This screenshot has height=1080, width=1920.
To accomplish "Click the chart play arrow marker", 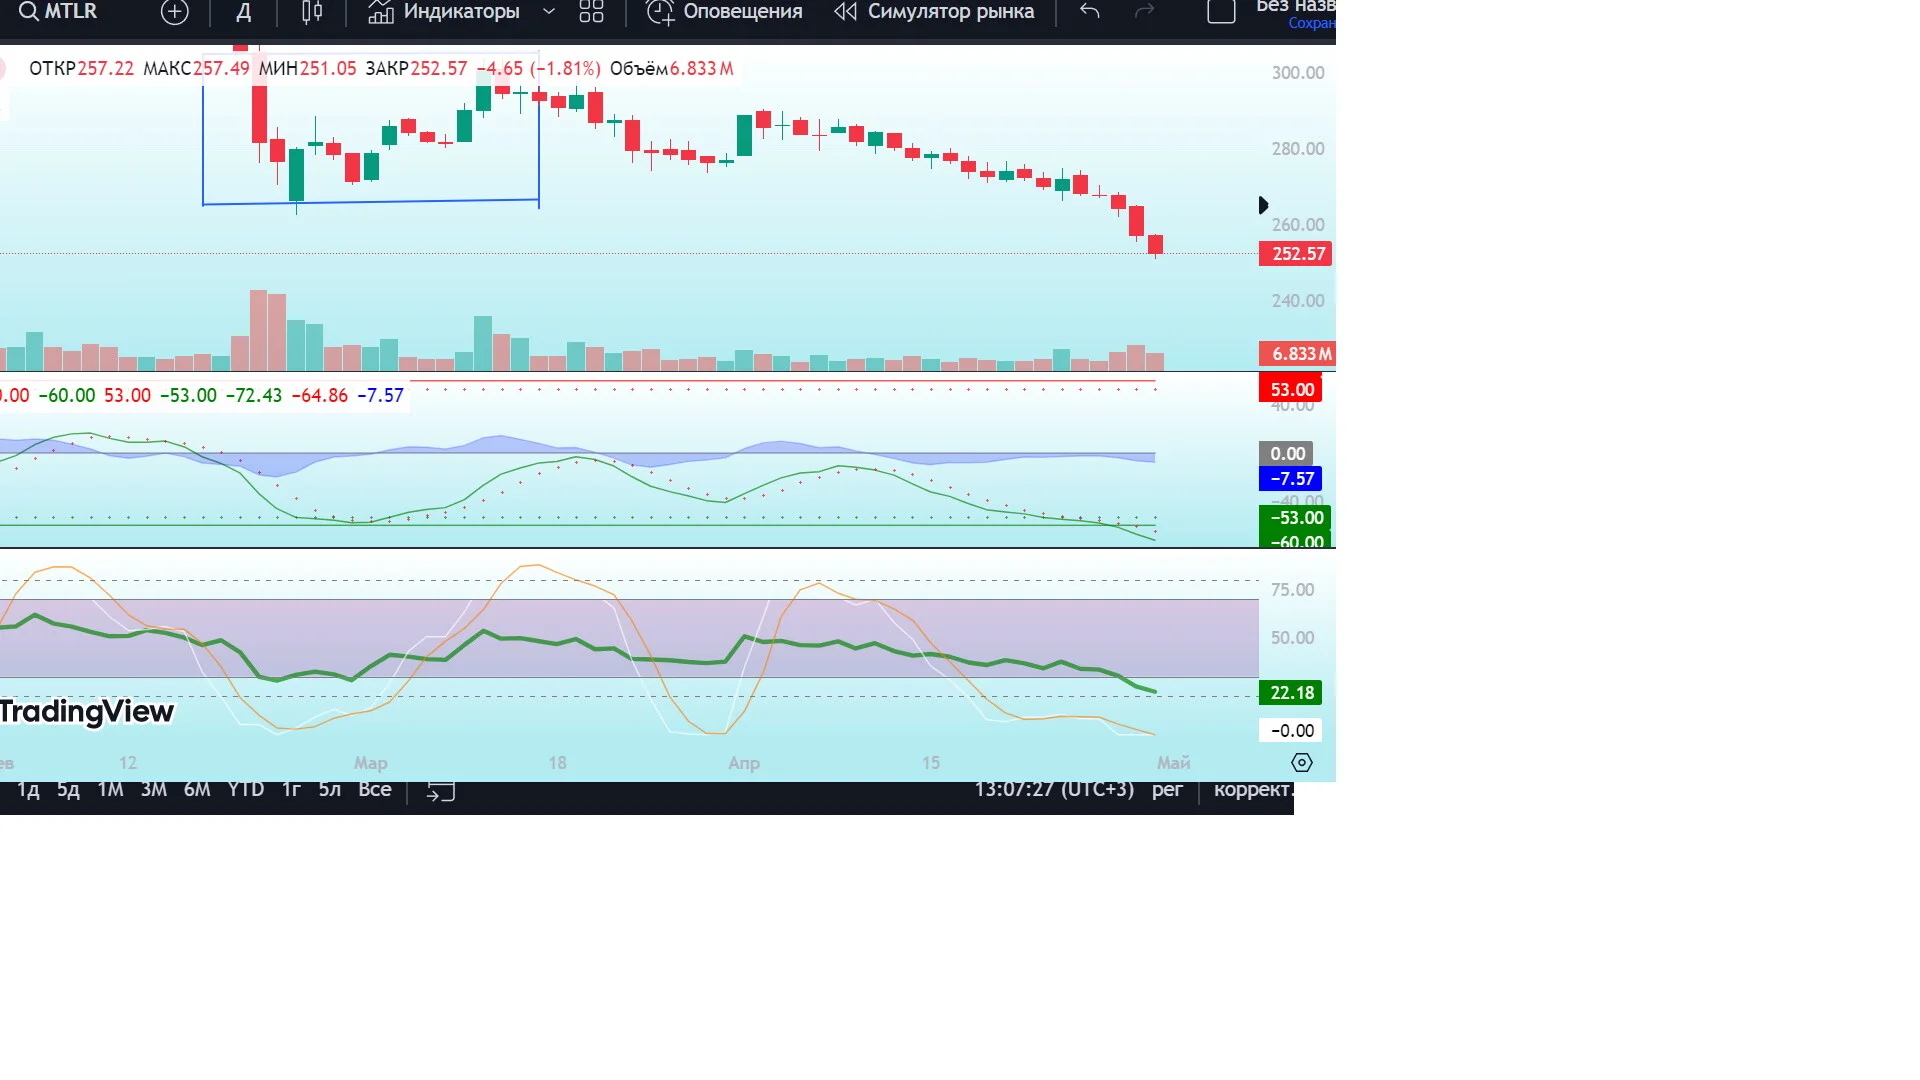I will coord(1263,205).
